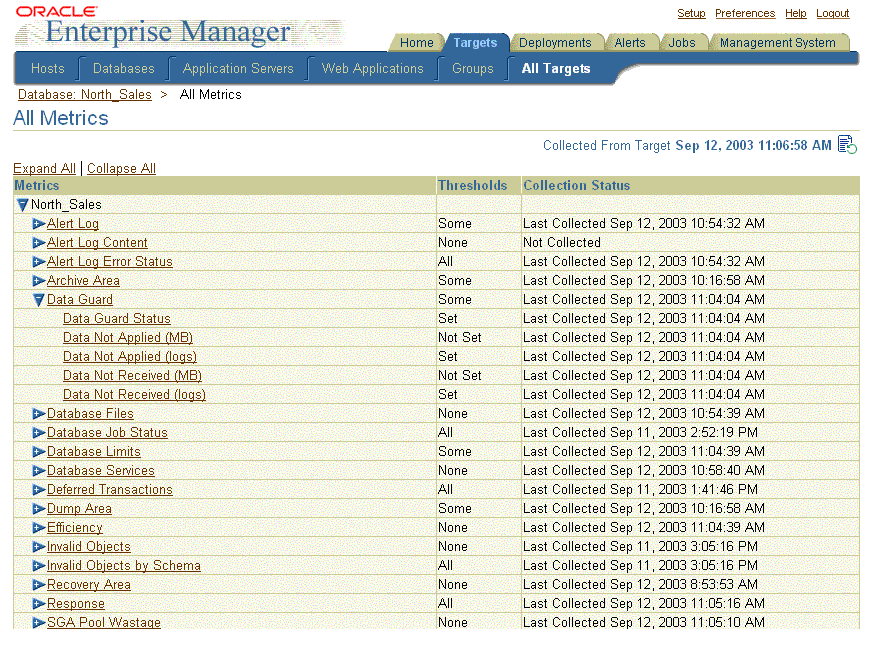Viewport: 895px width, 652px height.
Task: Expand the Deferred Transactions arrow
Action: coord(39,490)
